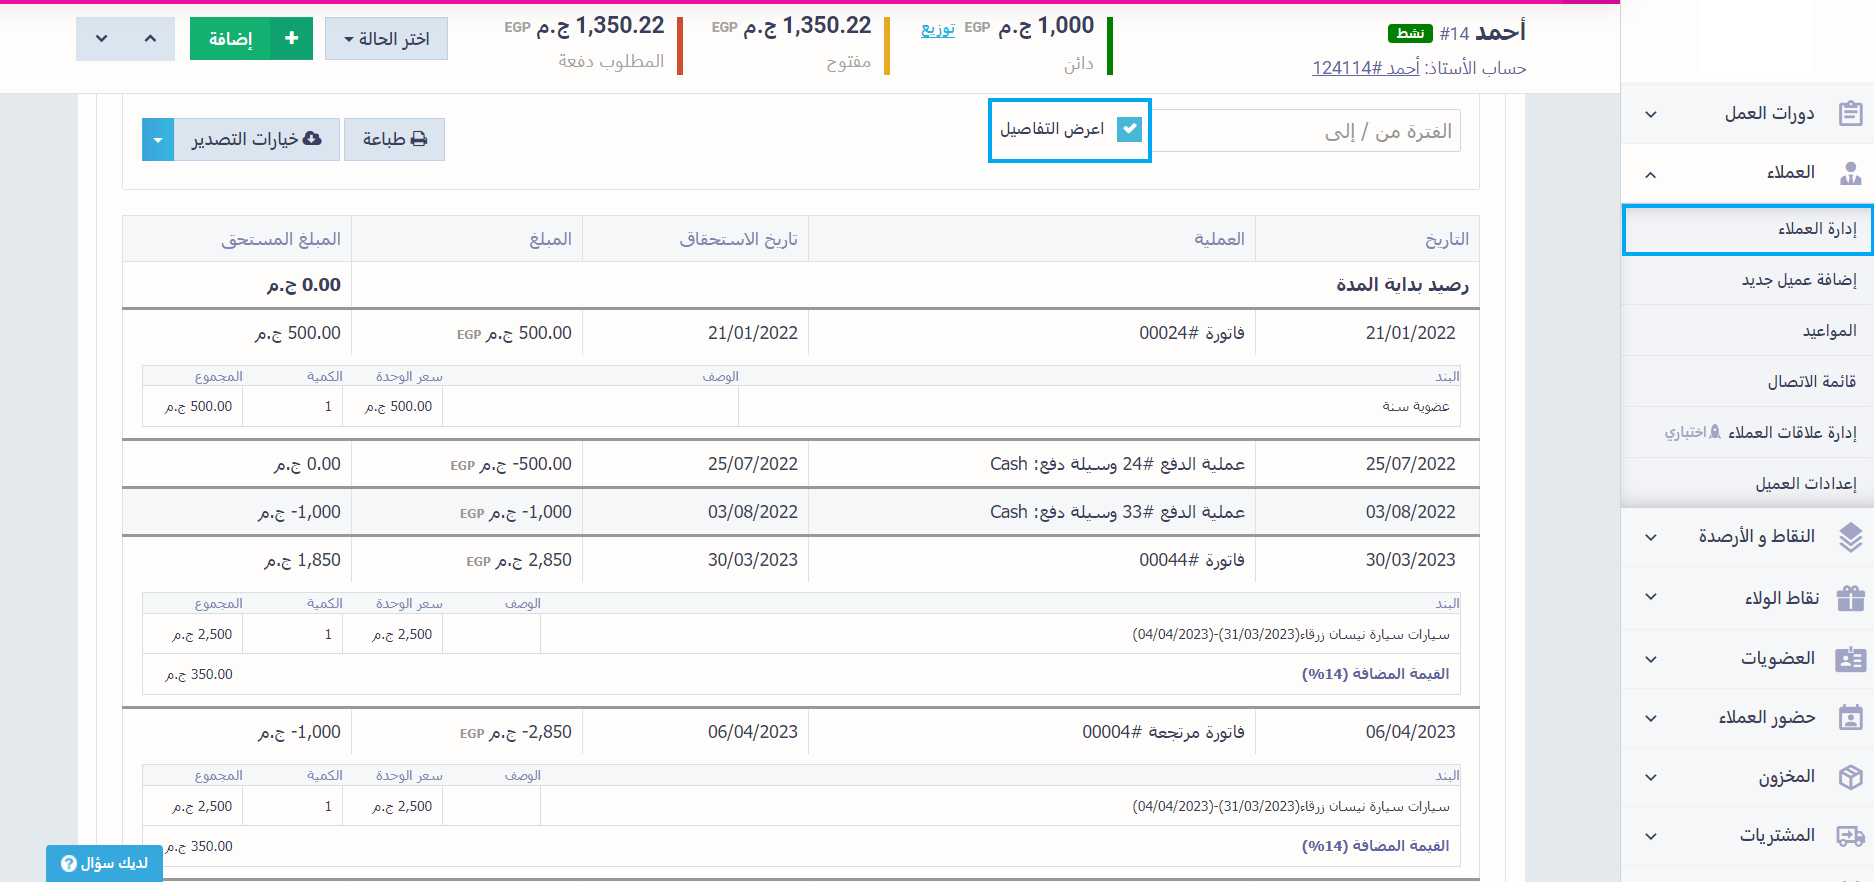Open 'إضافة عميل جديد' menu item
Viewport: 1874px width, 882px height.
click(1798, 280)
